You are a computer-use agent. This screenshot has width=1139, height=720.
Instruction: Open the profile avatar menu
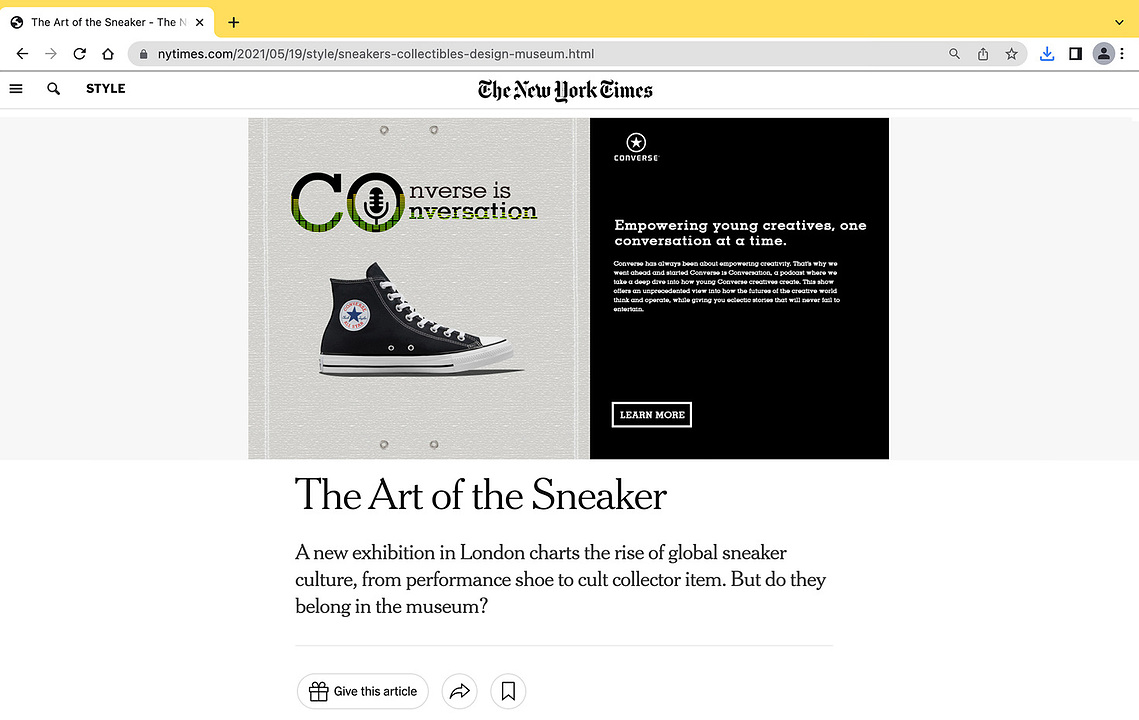[x=1103, y=54]
